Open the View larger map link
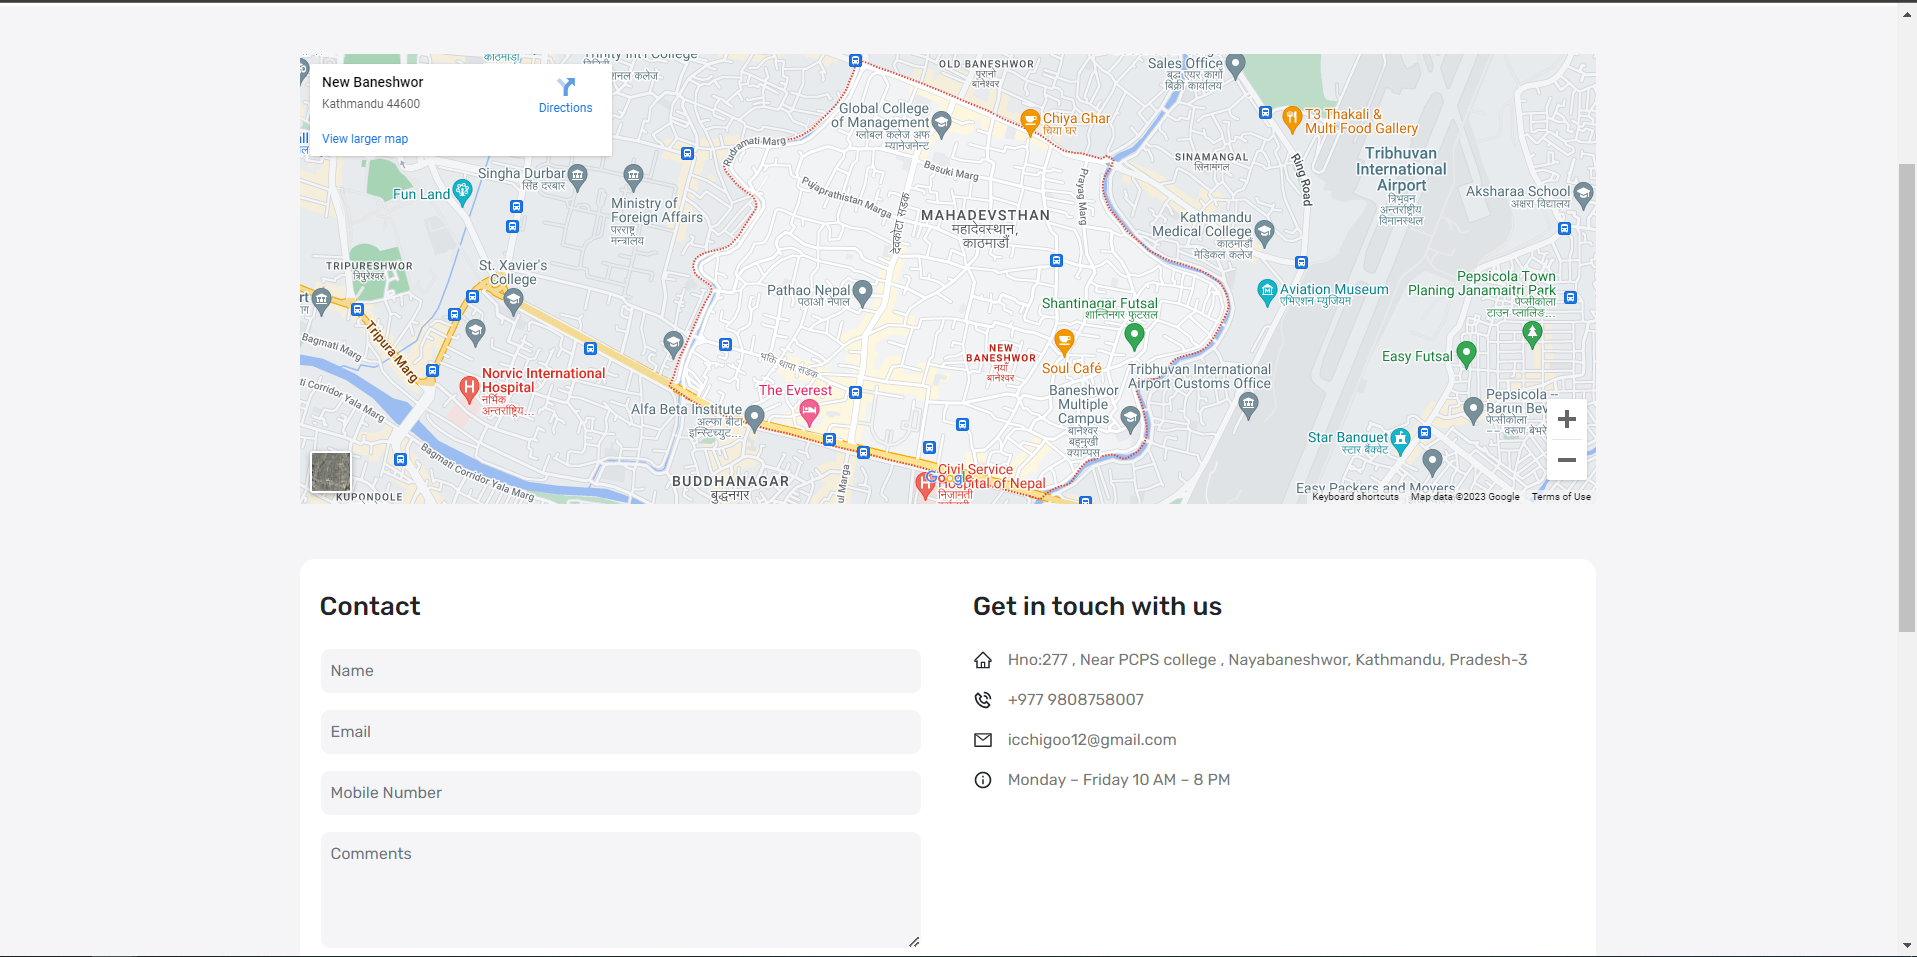Screen dimensions: 1917x957 [x=364, y=138]
